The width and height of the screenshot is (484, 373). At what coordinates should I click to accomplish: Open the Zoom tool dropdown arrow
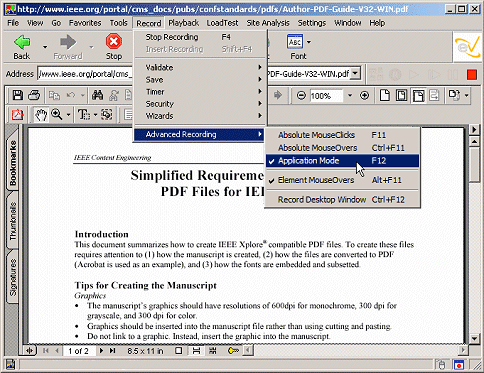pos(68,115)
